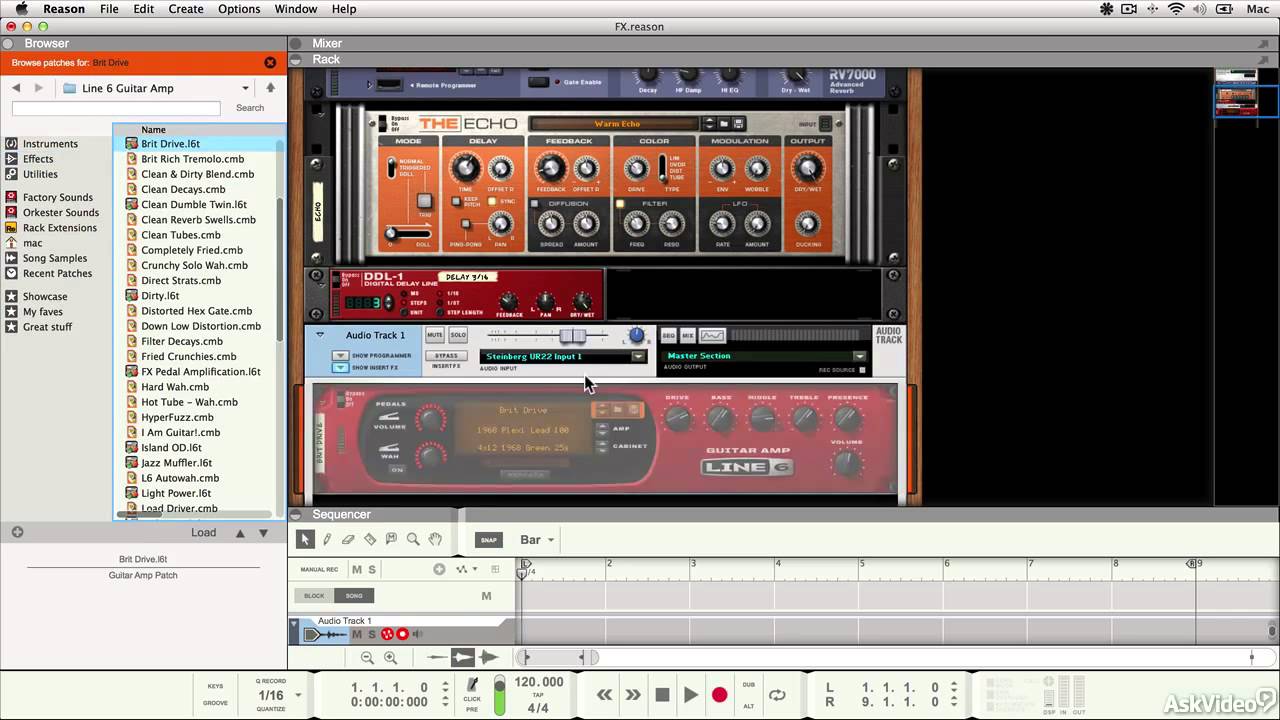Viewport: 1280px width, 720px height.
Task: Open the Audio Output Master Section dropdown
Action: coord(765,356)
